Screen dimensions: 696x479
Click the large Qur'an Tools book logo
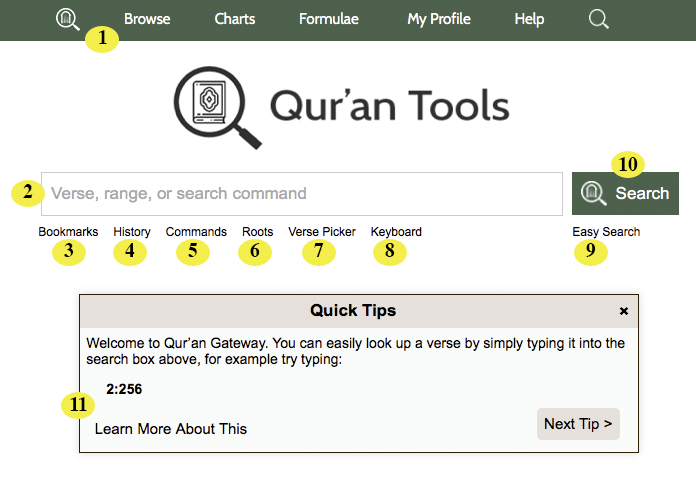click(x=218, y=107)
